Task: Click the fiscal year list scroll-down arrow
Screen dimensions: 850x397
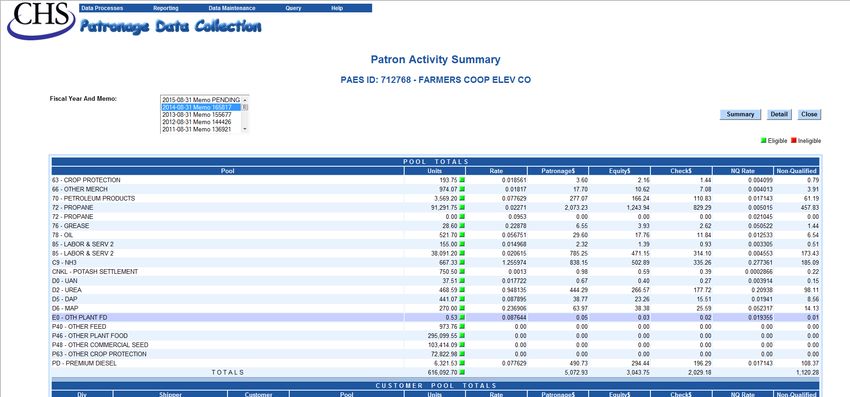Action: (245, 129)
